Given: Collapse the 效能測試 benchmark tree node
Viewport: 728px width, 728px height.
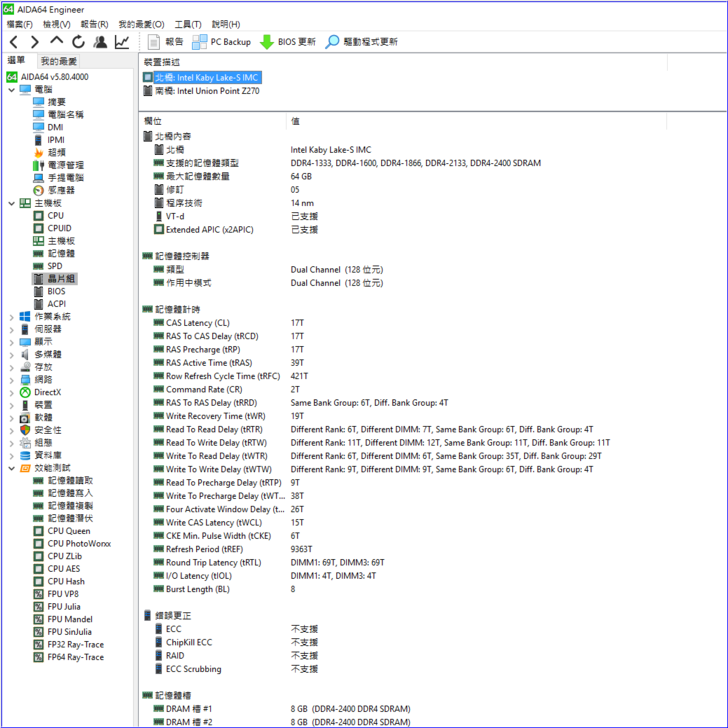Looking at the screenshot, I should point(12,468).
